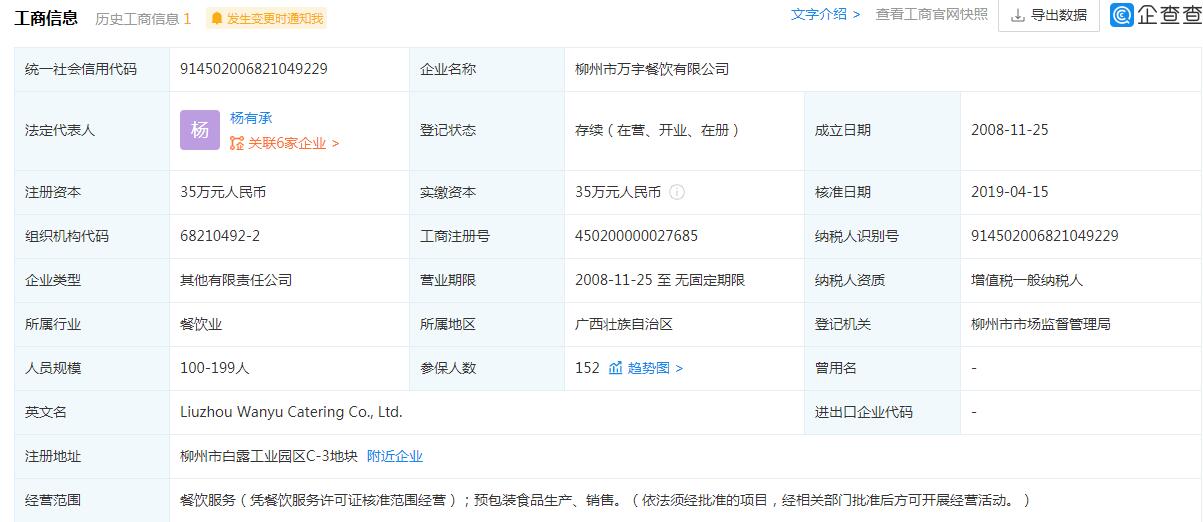The image size is (1203, 522).
Task: Click organization code 68210492-2
Action: point(220,236)
